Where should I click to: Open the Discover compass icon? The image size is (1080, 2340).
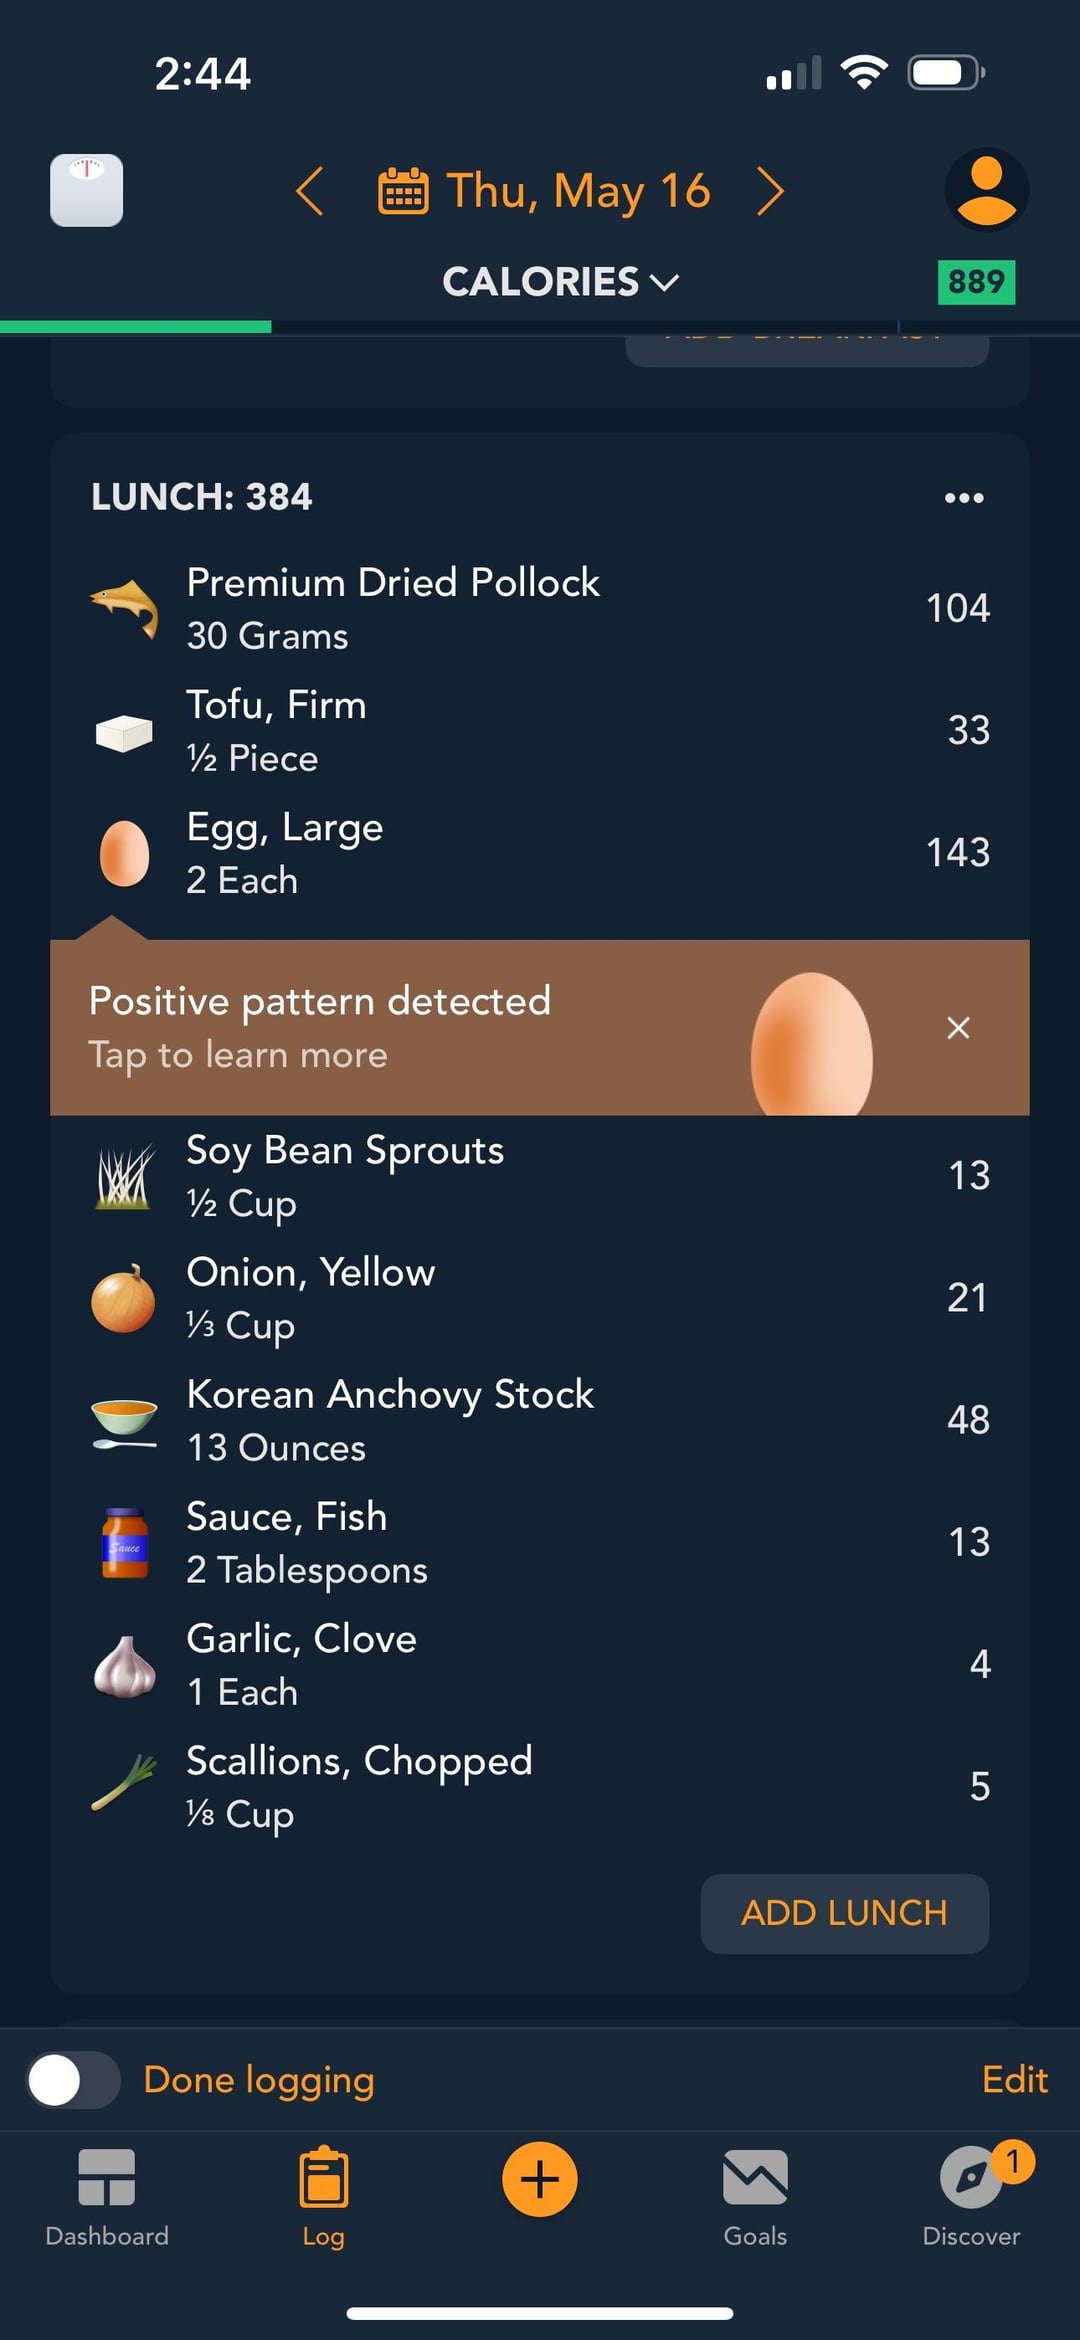tap(971, 2178)
